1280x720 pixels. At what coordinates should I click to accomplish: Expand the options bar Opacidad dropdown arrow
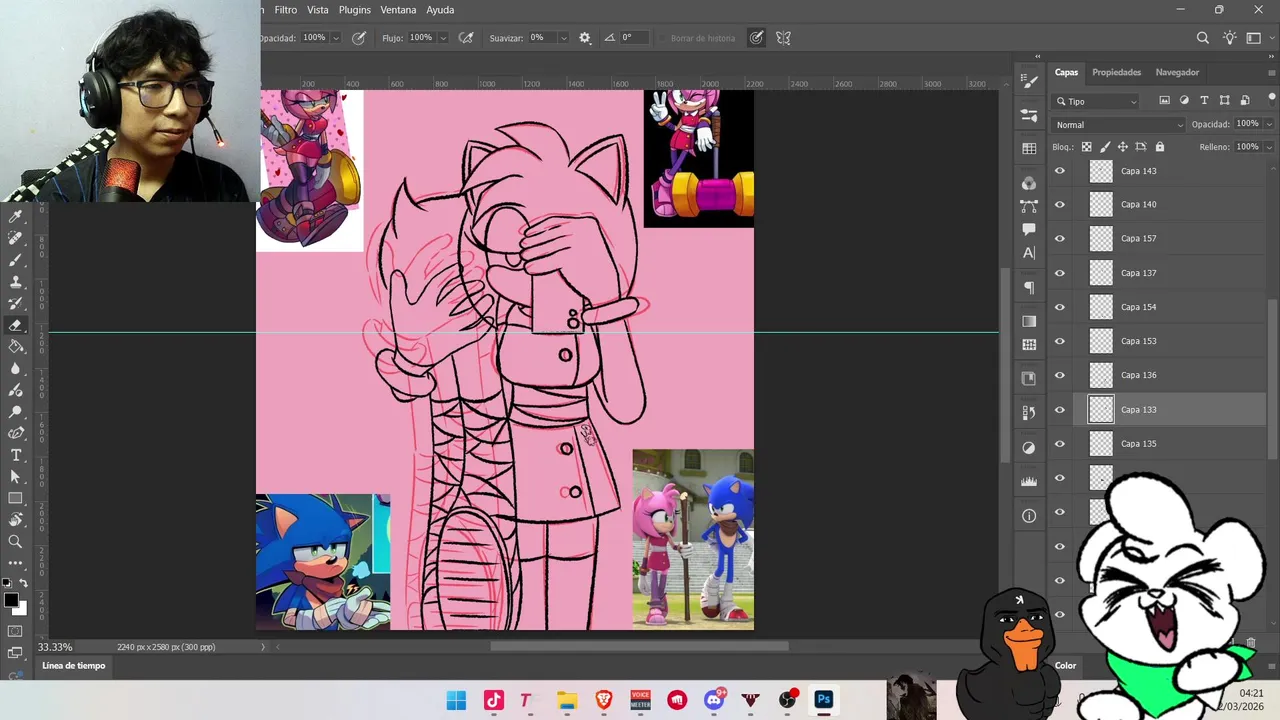coord(335,38)
